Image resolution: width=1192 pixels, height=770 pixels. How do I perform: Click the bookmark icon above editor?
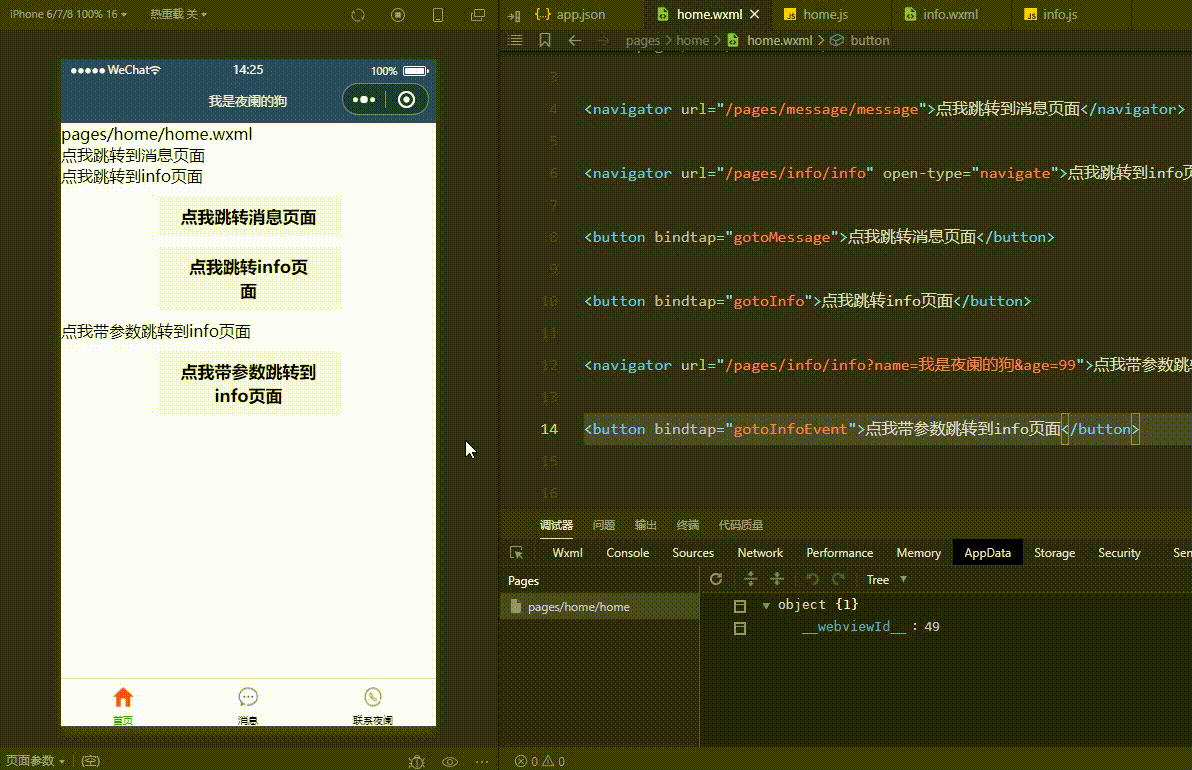(545, 41)
